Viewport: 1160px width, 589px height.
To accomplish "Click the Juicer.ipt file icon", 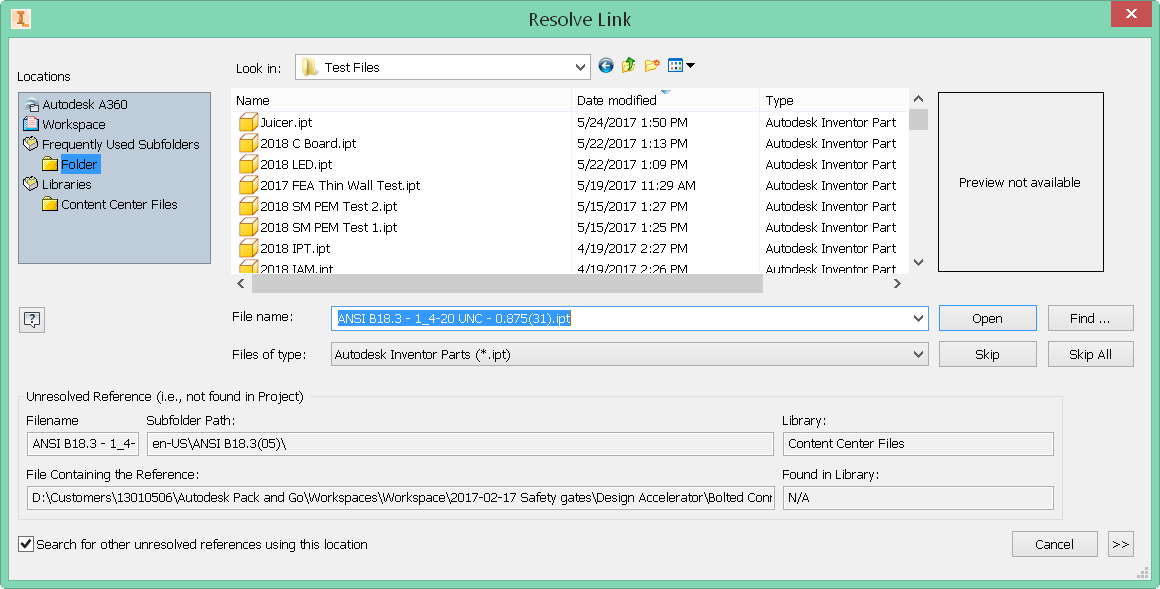I will (x=248, y=123).
